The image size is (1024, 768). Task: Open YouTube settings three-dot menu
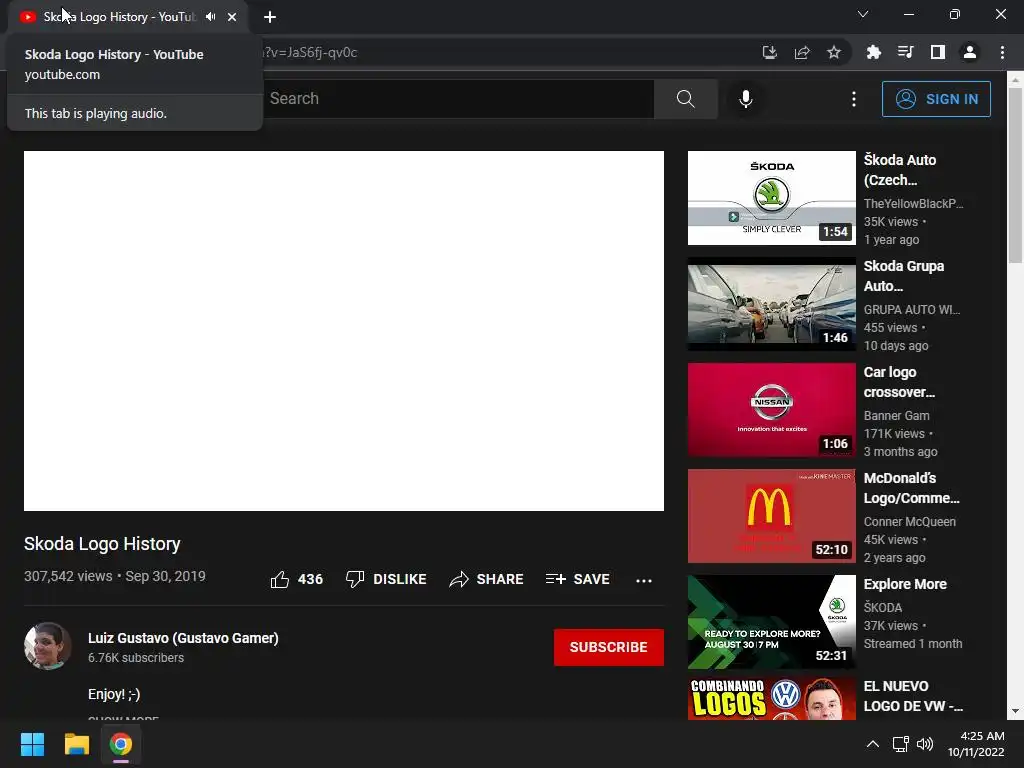click(x=854, y=99)
